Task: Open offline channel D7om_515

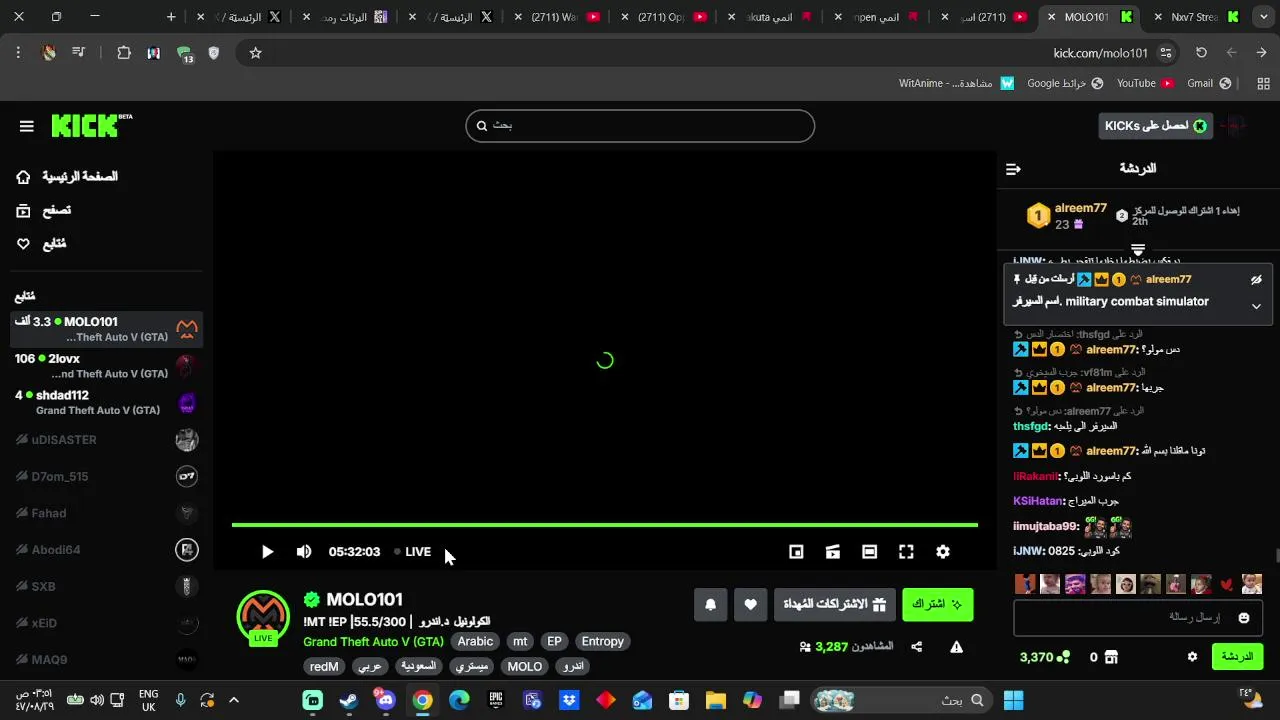Action: point(106,477)
